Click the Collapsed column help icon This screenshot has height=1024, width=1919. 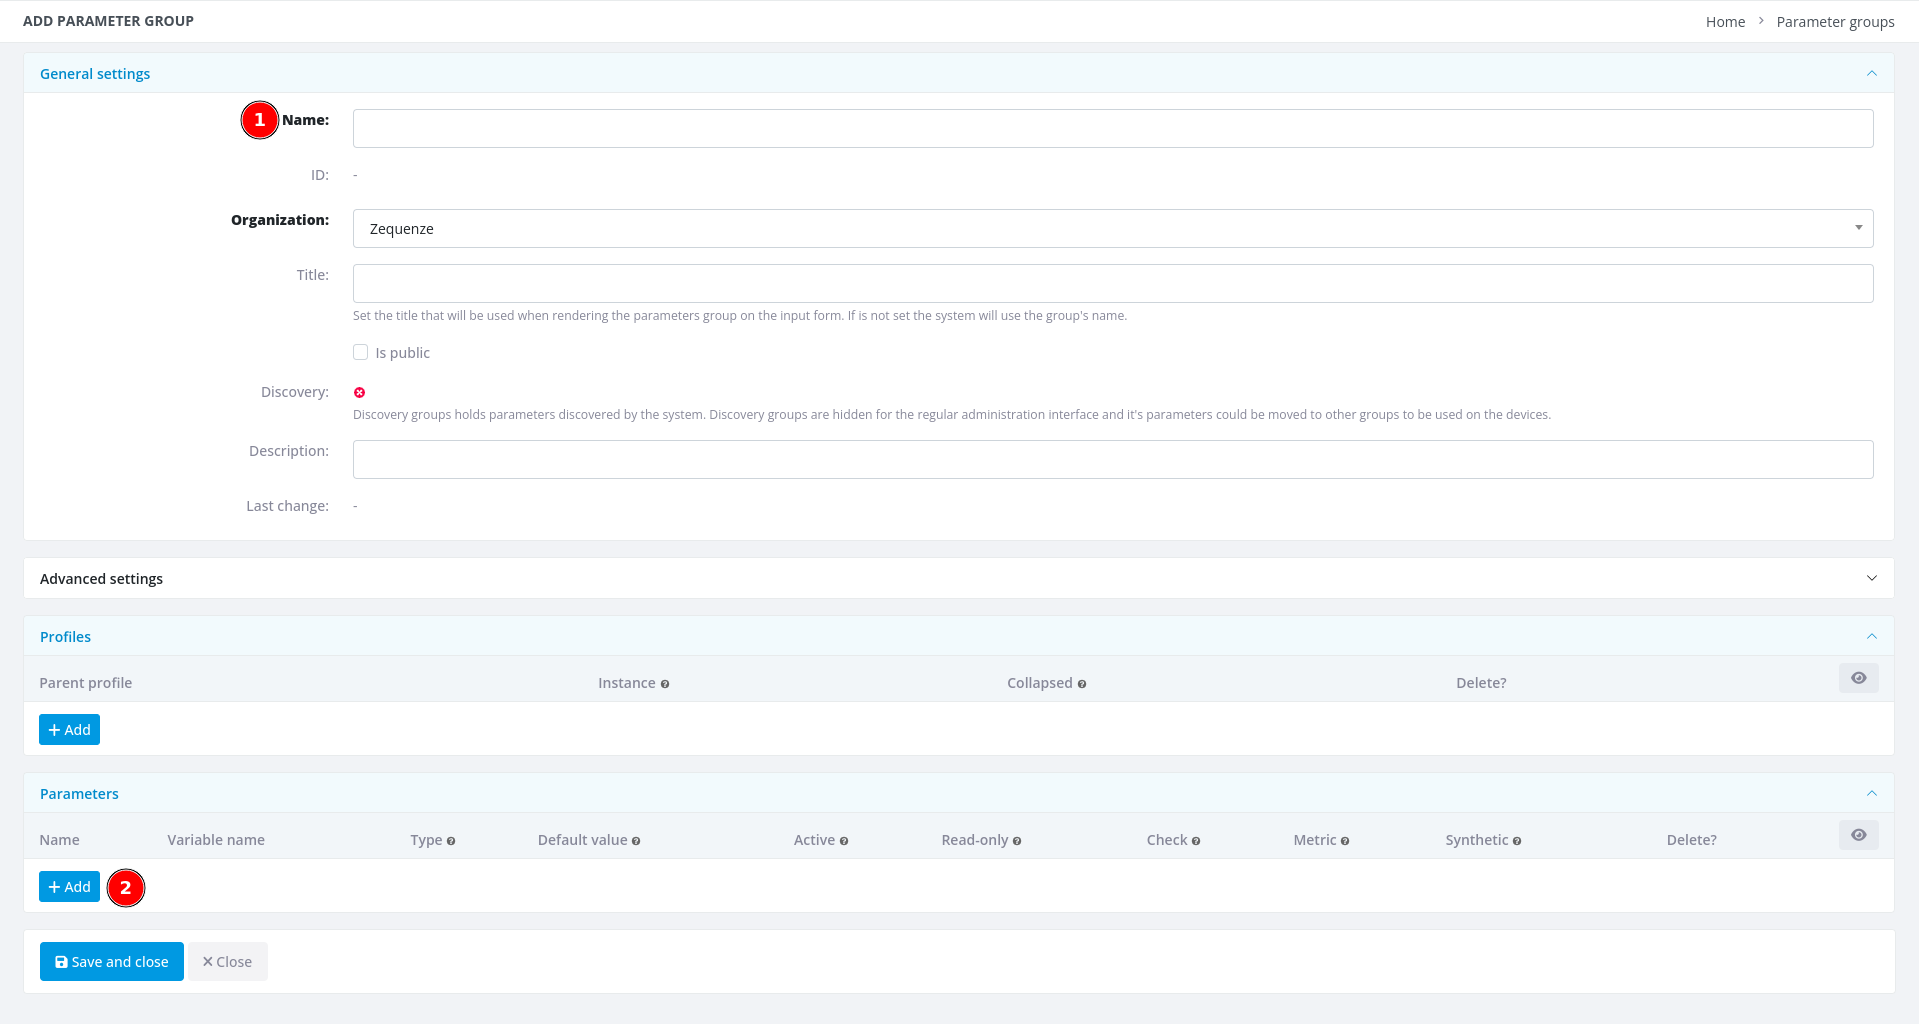[x=1082, y=684]
